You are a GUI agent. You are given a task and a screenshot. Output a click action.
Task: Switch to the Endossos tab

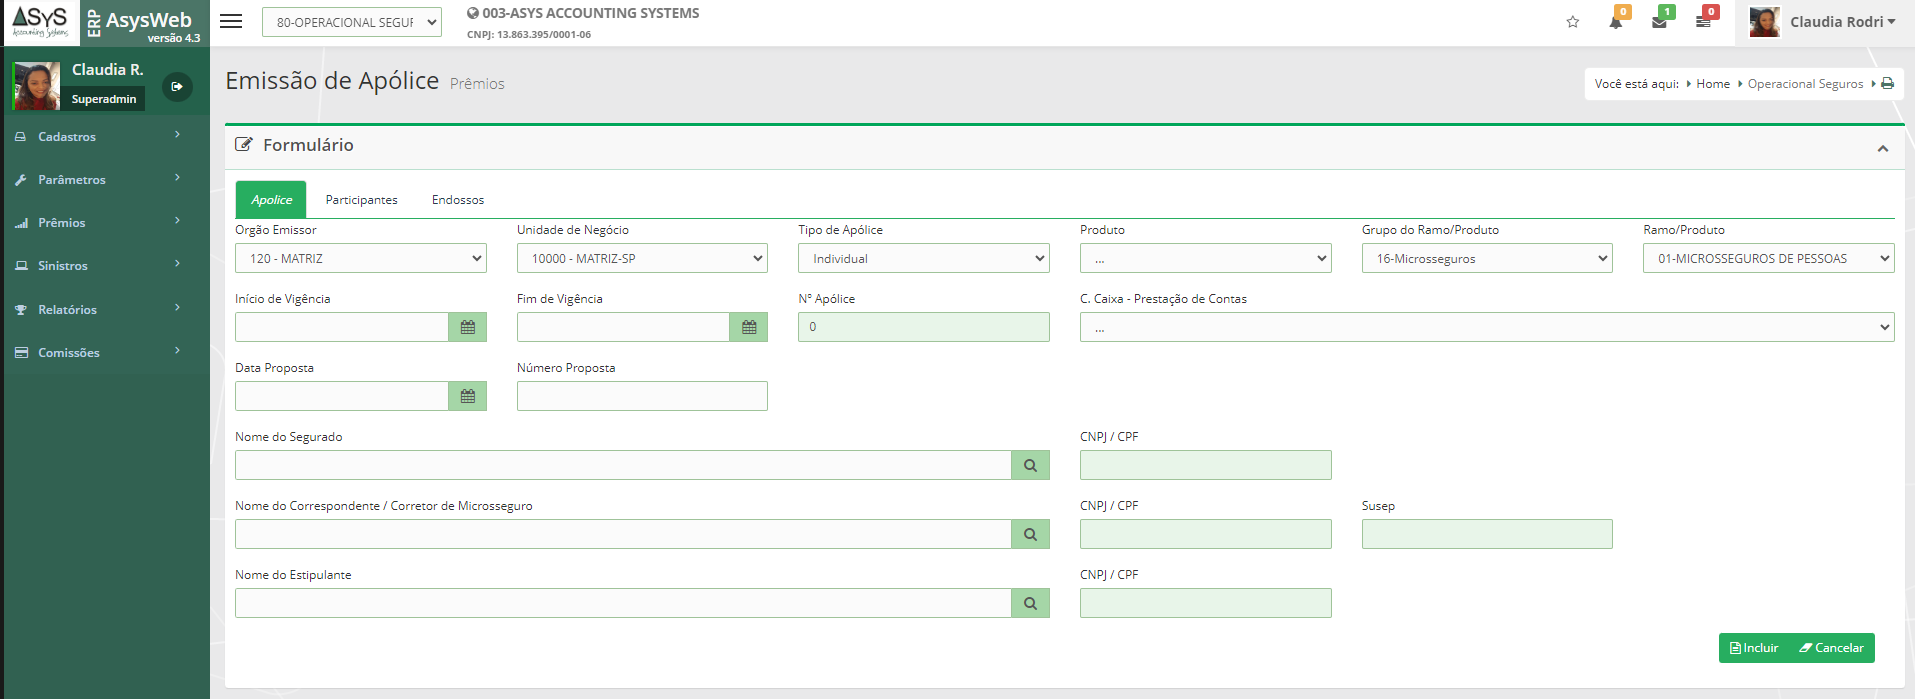[458, 200]
